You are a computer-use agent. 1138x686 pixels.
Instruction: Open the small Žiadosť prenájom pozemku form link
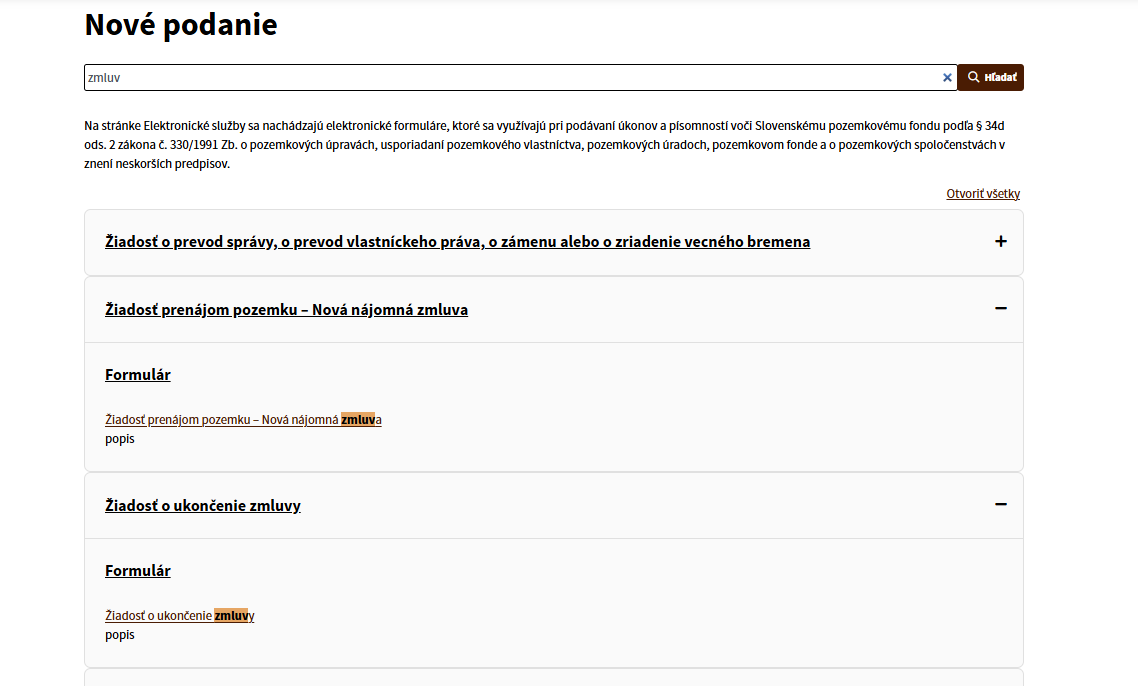222,420
